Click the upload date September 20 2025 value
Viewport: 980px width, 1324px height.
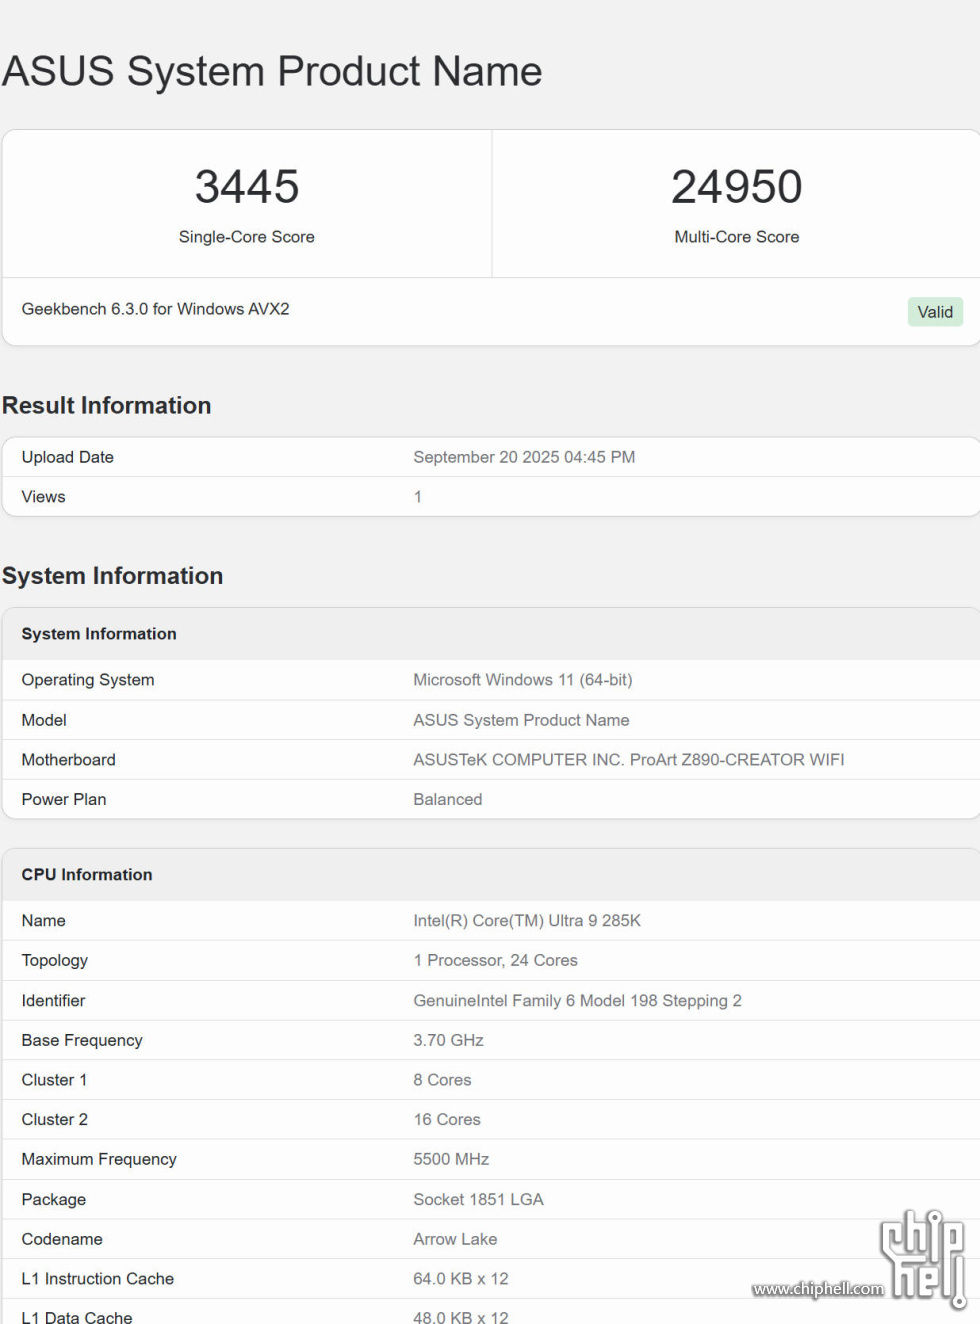click(524, 457)
